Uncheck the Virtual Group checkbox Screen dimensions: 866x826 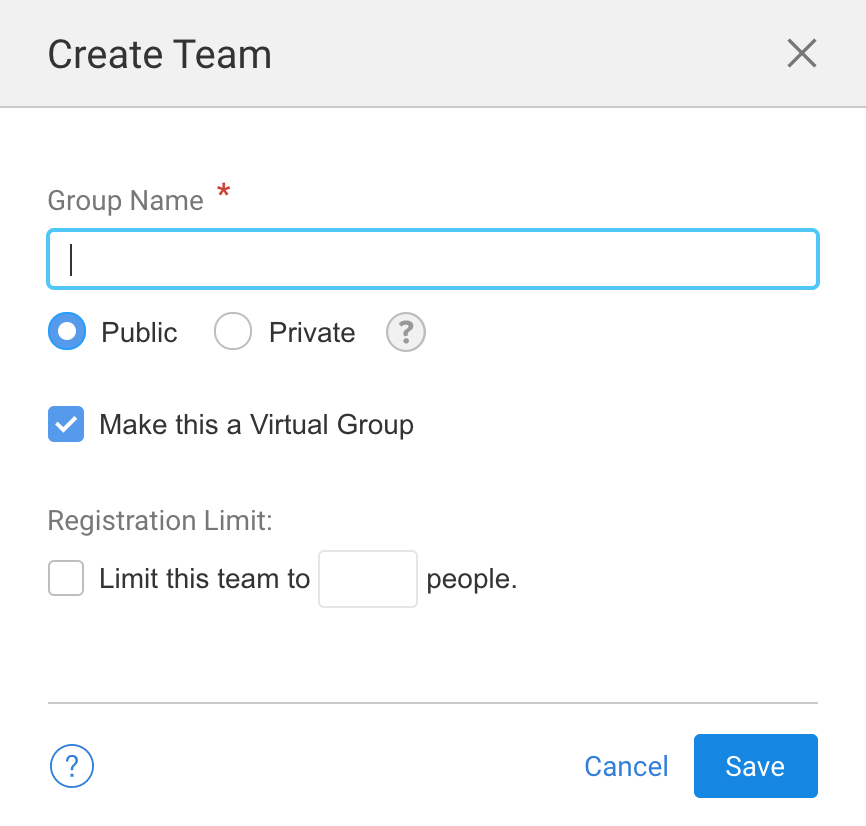point(66,424)
